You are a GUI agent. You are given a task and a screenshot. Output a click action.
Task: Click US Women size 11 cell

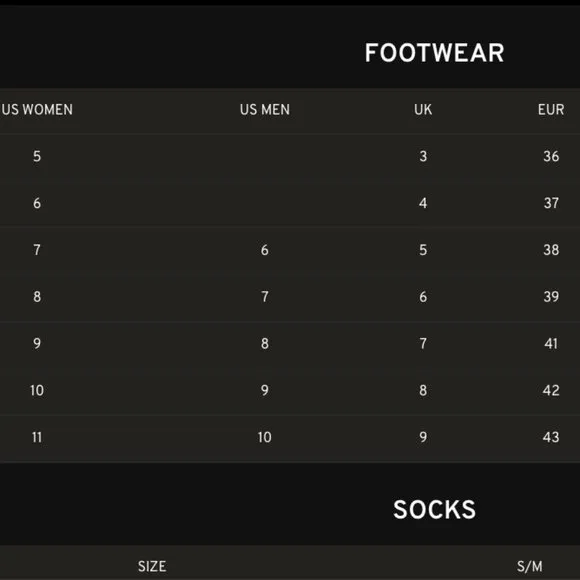37,437
